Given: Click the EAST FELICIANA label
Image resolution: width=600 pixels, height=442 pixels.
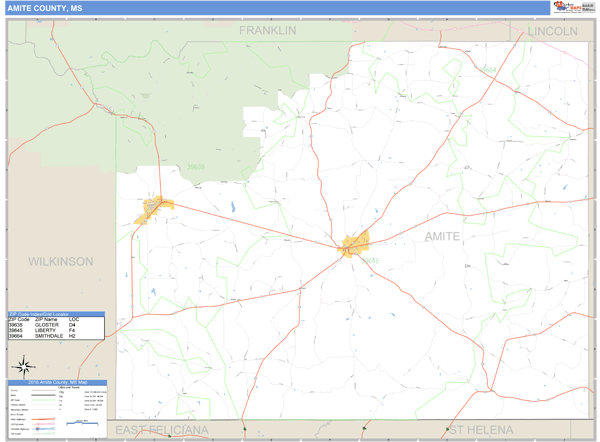Looking at the screenshot, I should [x=161, y=430].
